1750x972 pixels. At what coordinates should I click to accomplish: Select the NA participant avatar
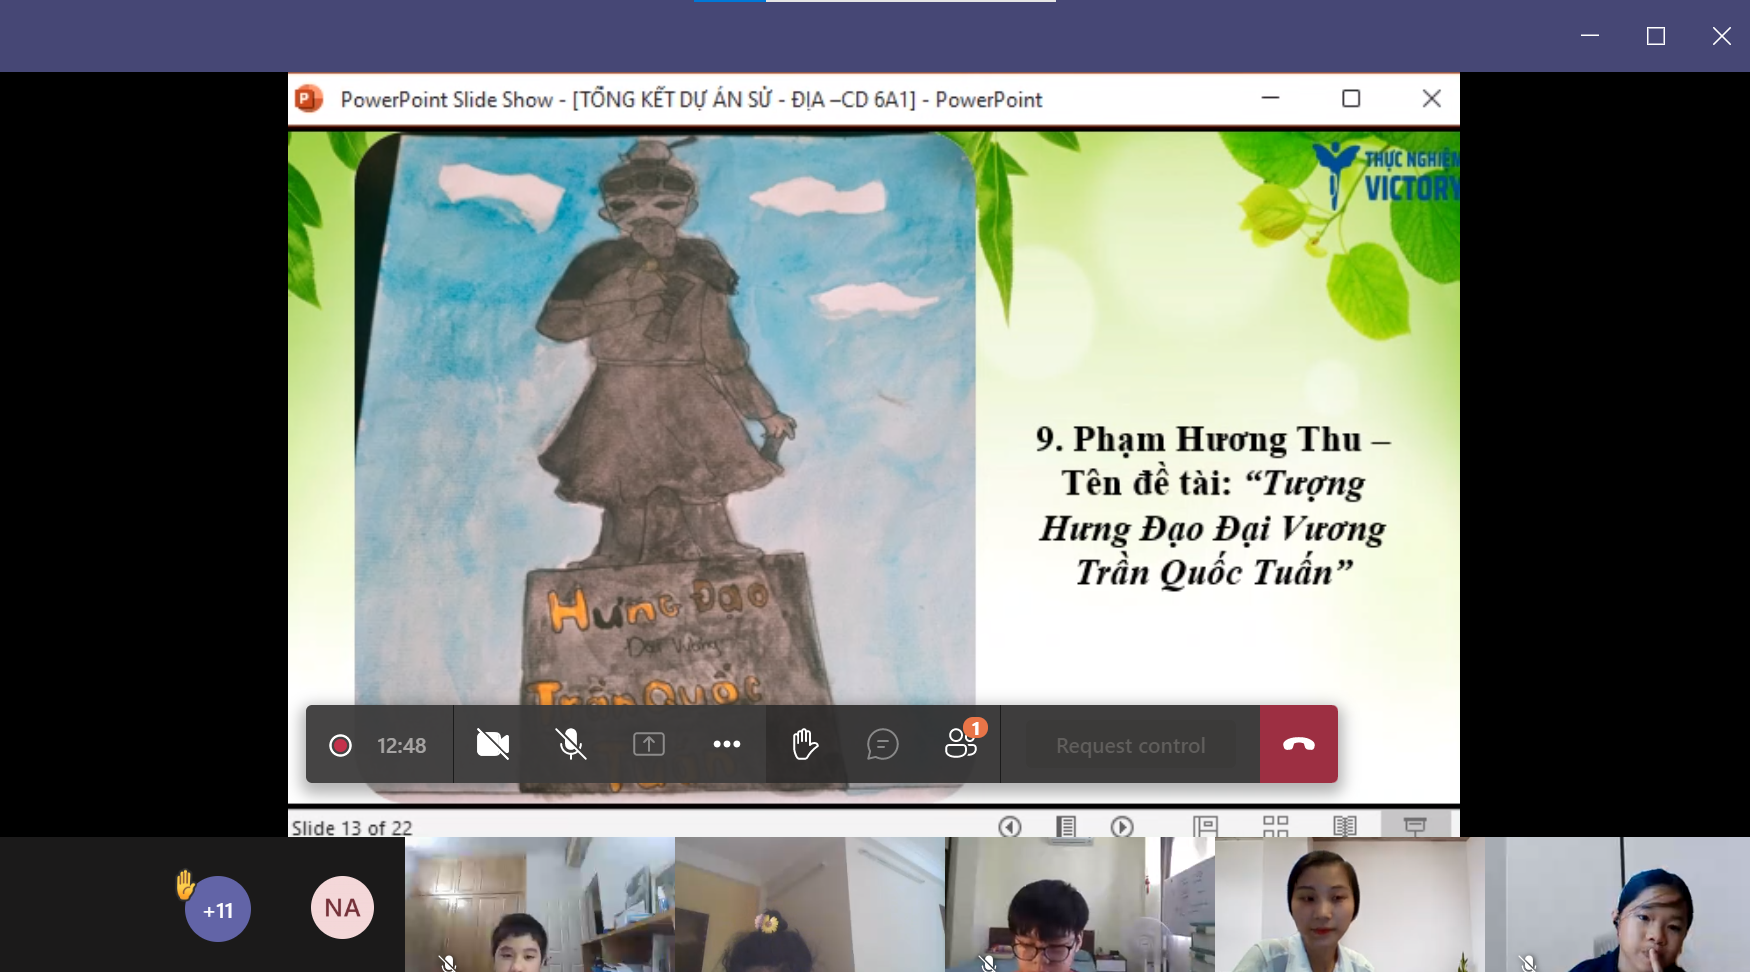tap(342, 907)
